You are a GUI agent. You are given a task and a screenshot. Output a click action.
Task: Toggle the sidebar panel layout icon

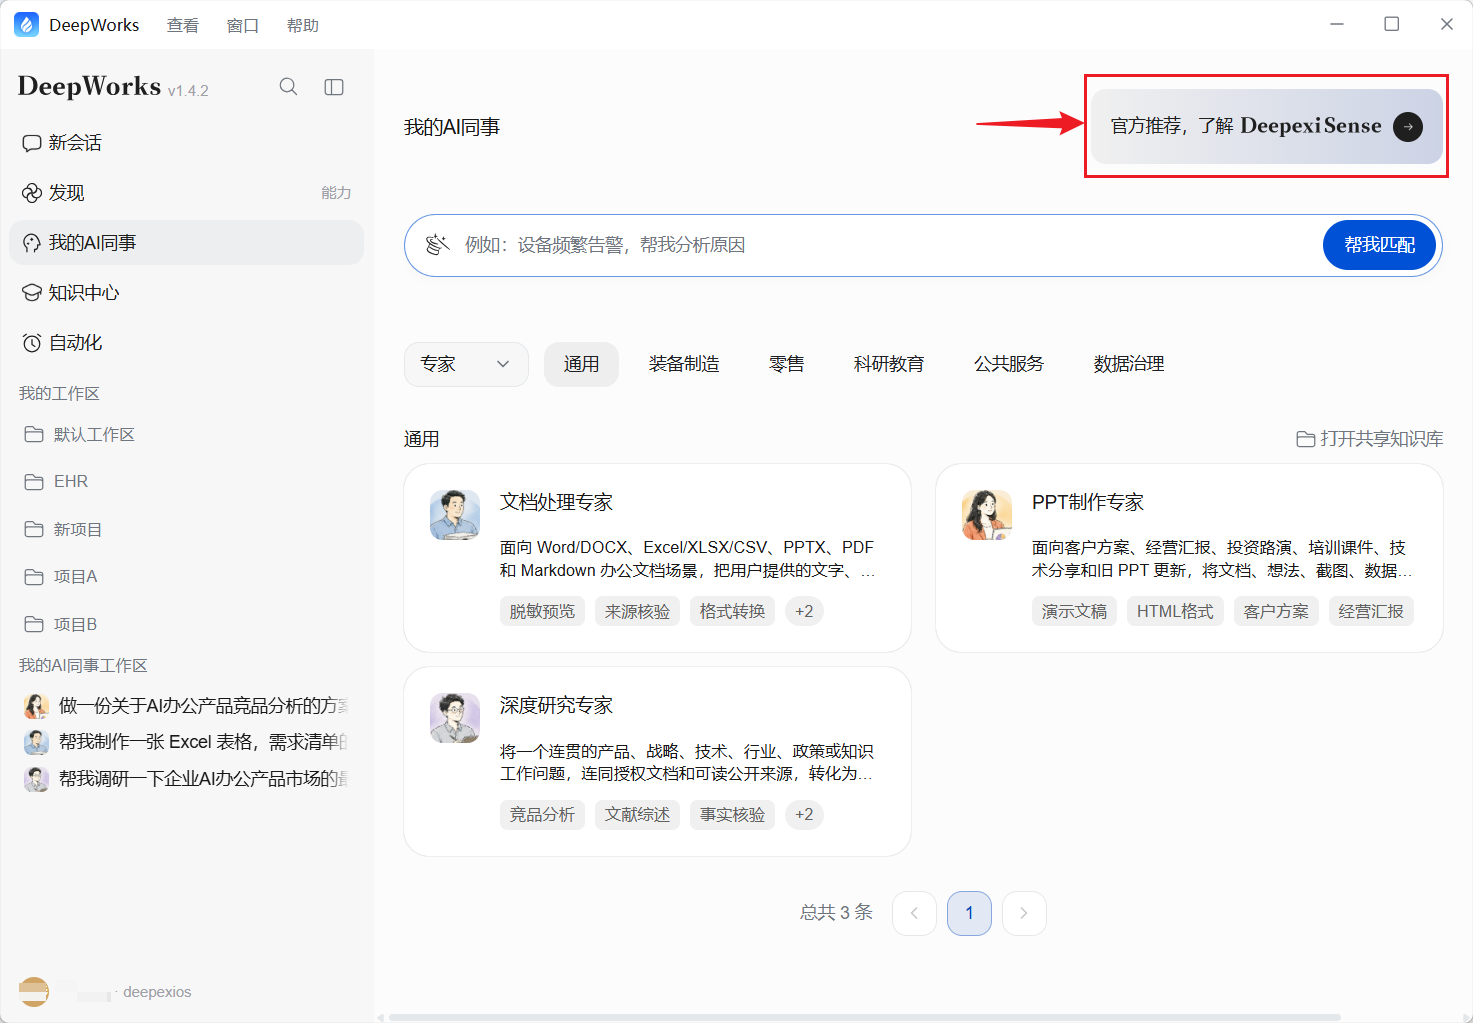pos(334,87)
